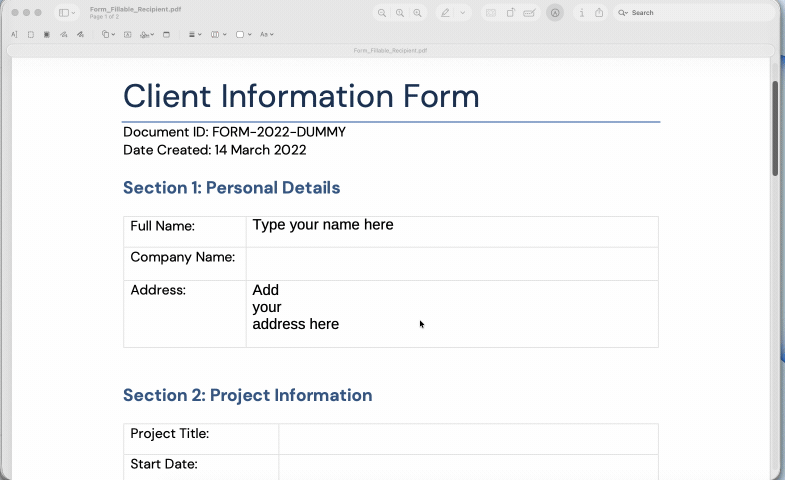Click the vertical scrollbar thumb
785x480 pixels.
pos(775,128)
